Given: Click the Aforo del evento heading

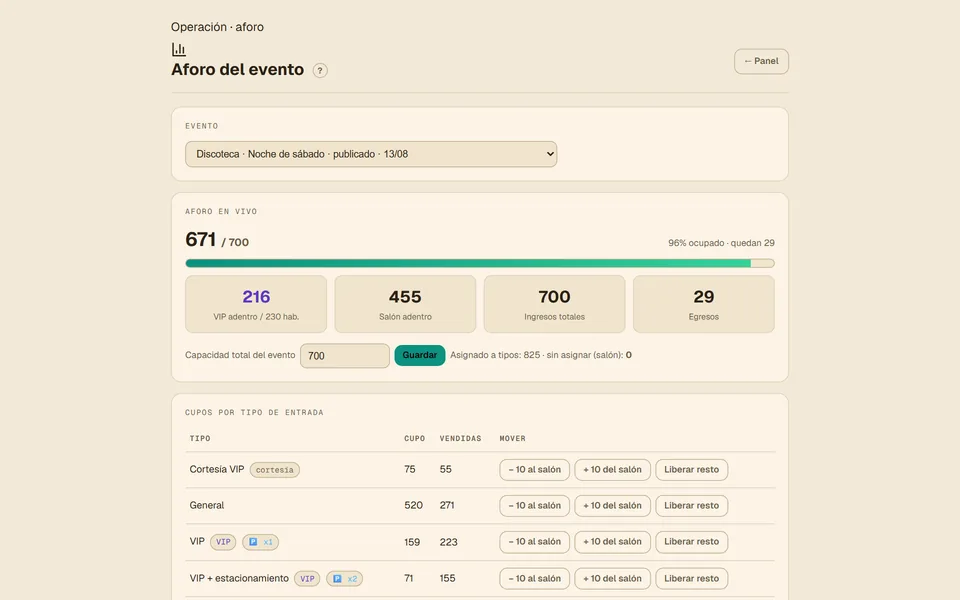Looking at the screenshot, I should (x=238, y=70).
